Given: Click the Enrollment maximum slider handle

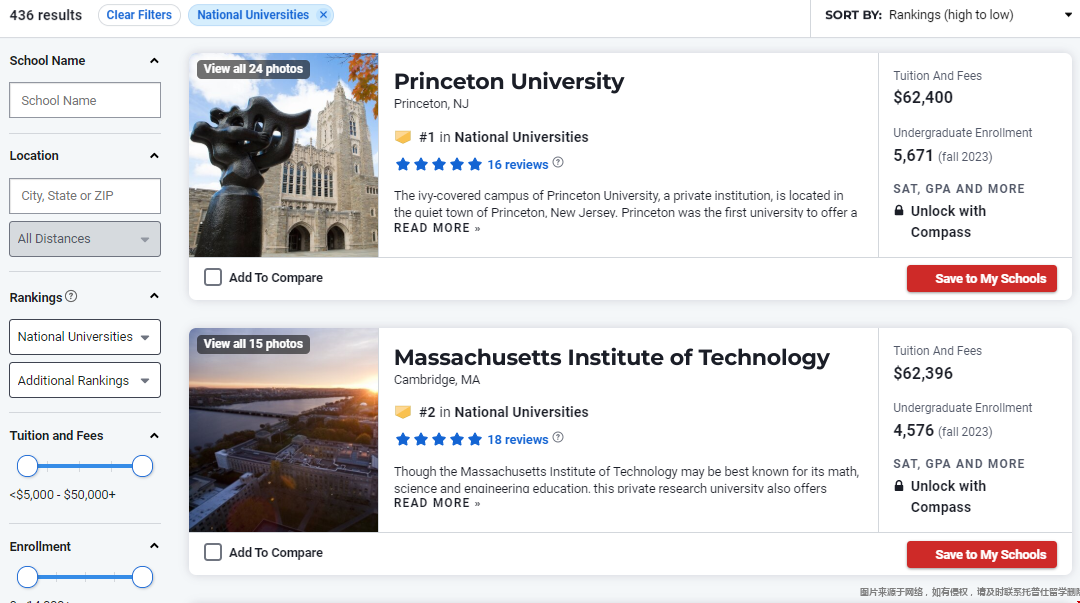Looking at the screenshot, I should coord(142,577).
